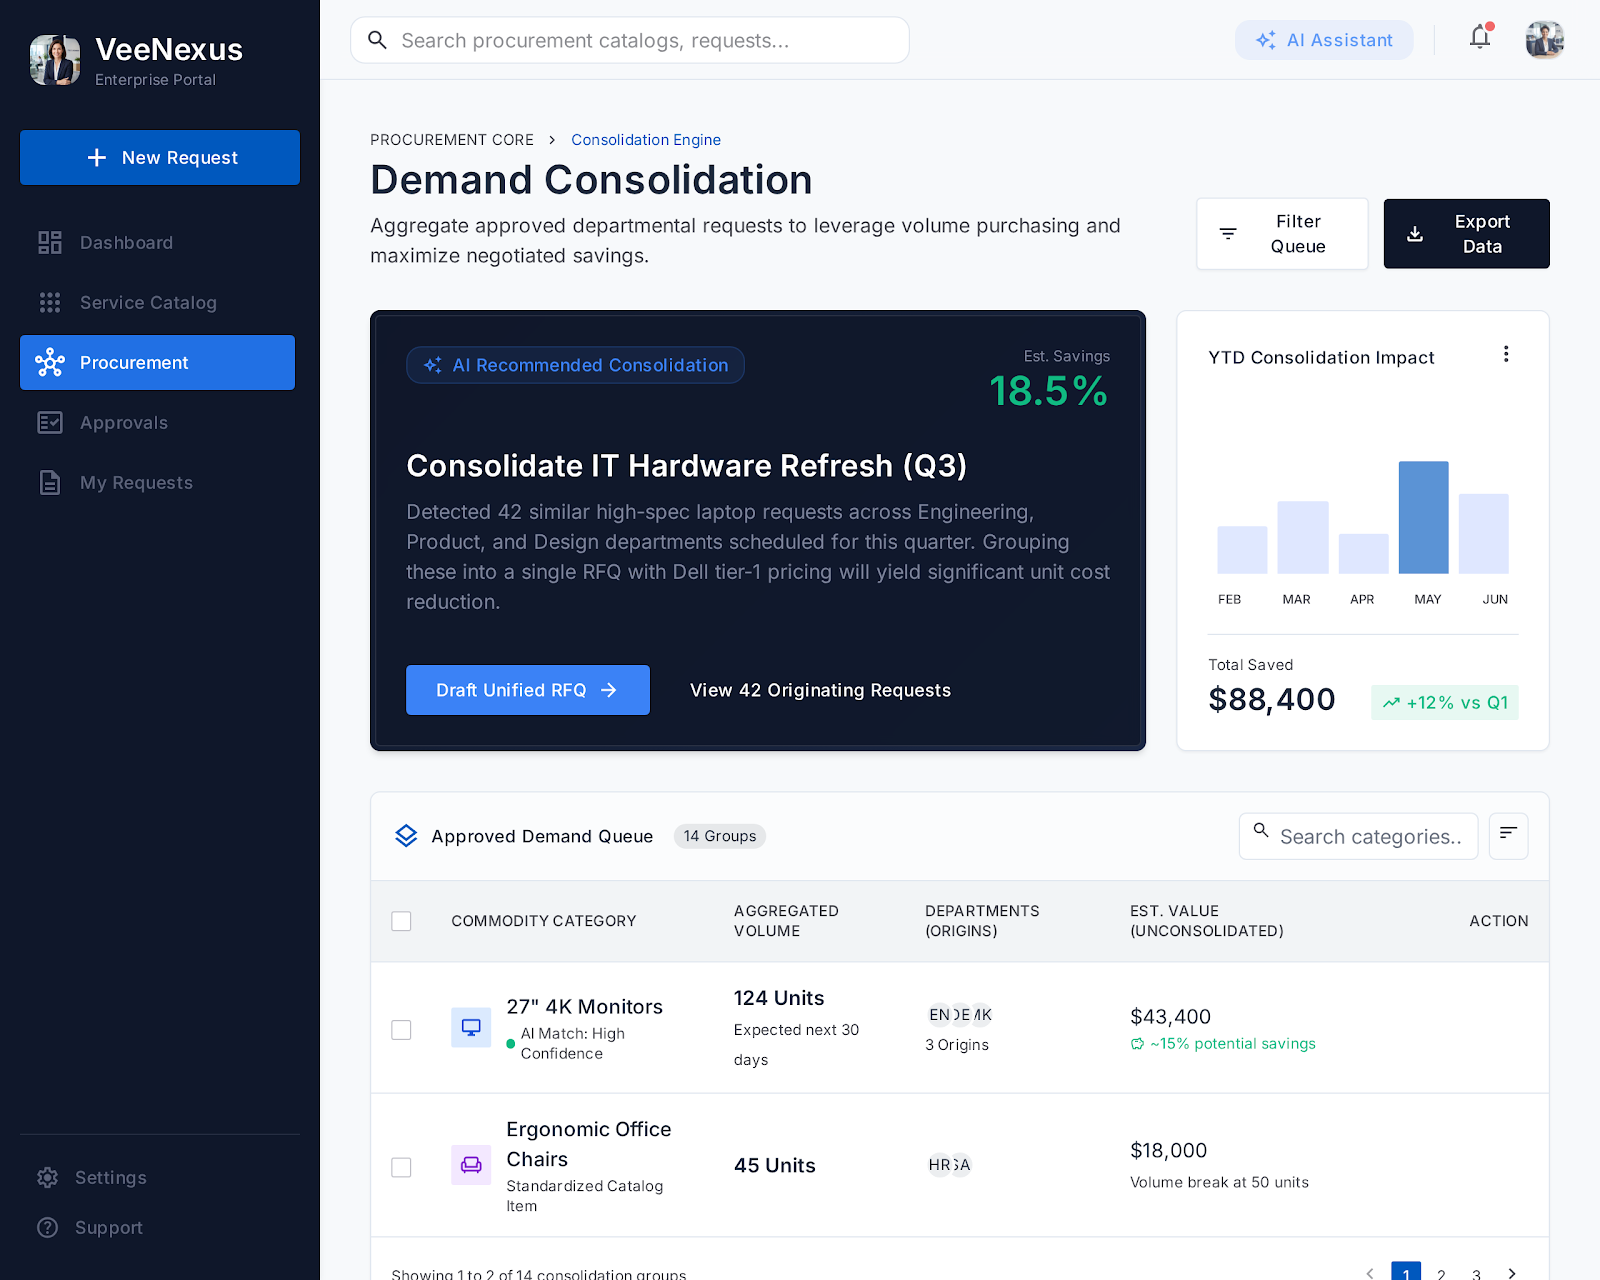The height and width of the screenshot is (1280, 1600).
Task: Open My Requests in the sidebar
Action: click(x=157, y=482)
